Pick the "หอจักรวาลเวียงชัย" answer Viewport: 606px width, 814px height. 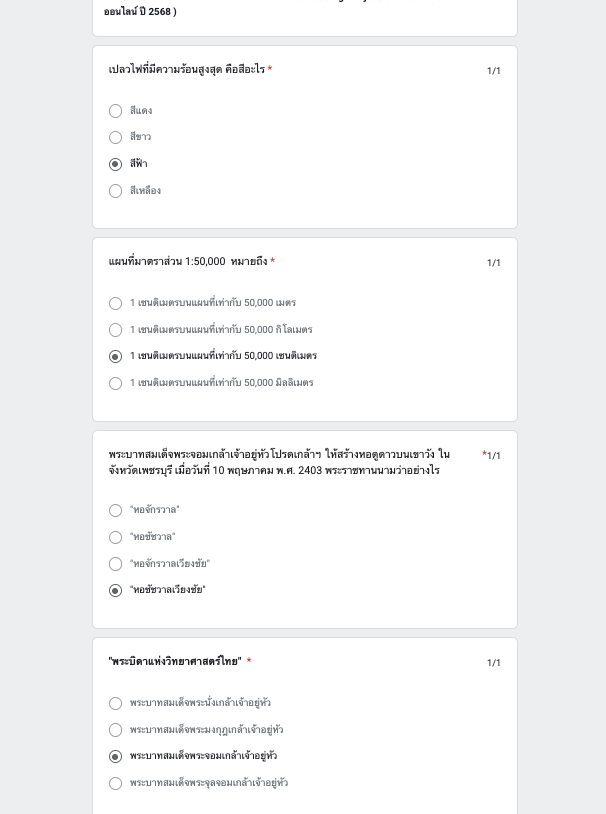[116, 564]
